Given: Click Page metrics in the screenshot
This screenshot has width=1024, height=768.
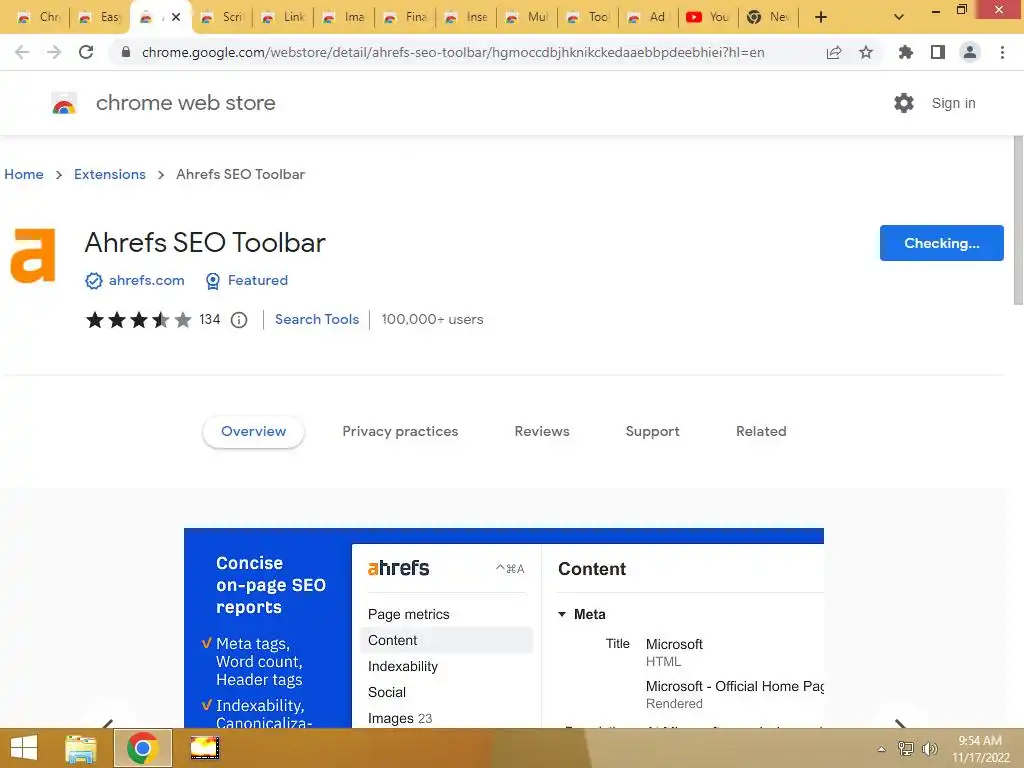Looking at the screenshot, I should click(x=409, y=615).
